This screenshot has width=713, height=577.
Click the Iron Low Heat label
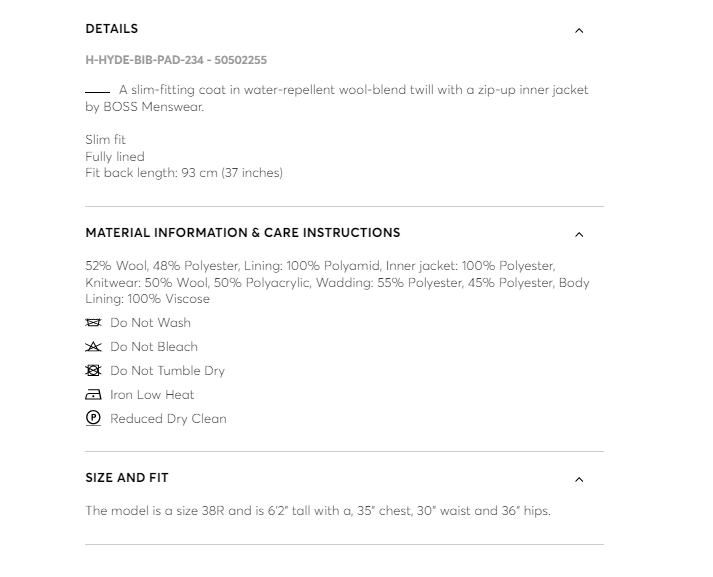click(152, 395)
